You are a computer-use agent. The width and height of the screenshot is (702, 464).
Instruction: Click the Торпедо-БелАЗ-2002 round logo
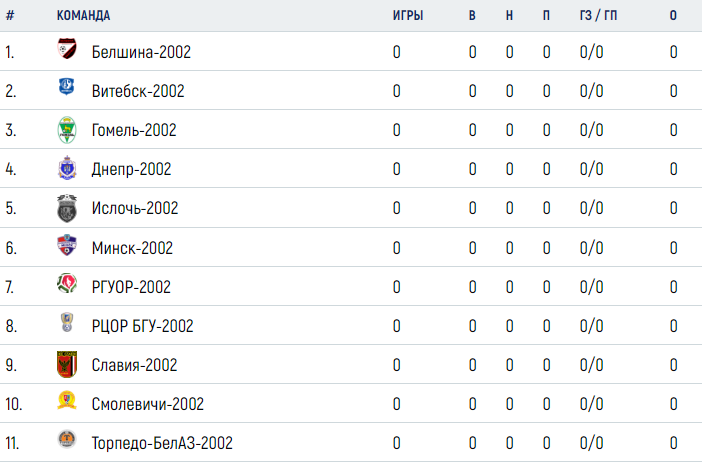coord(67,439)
